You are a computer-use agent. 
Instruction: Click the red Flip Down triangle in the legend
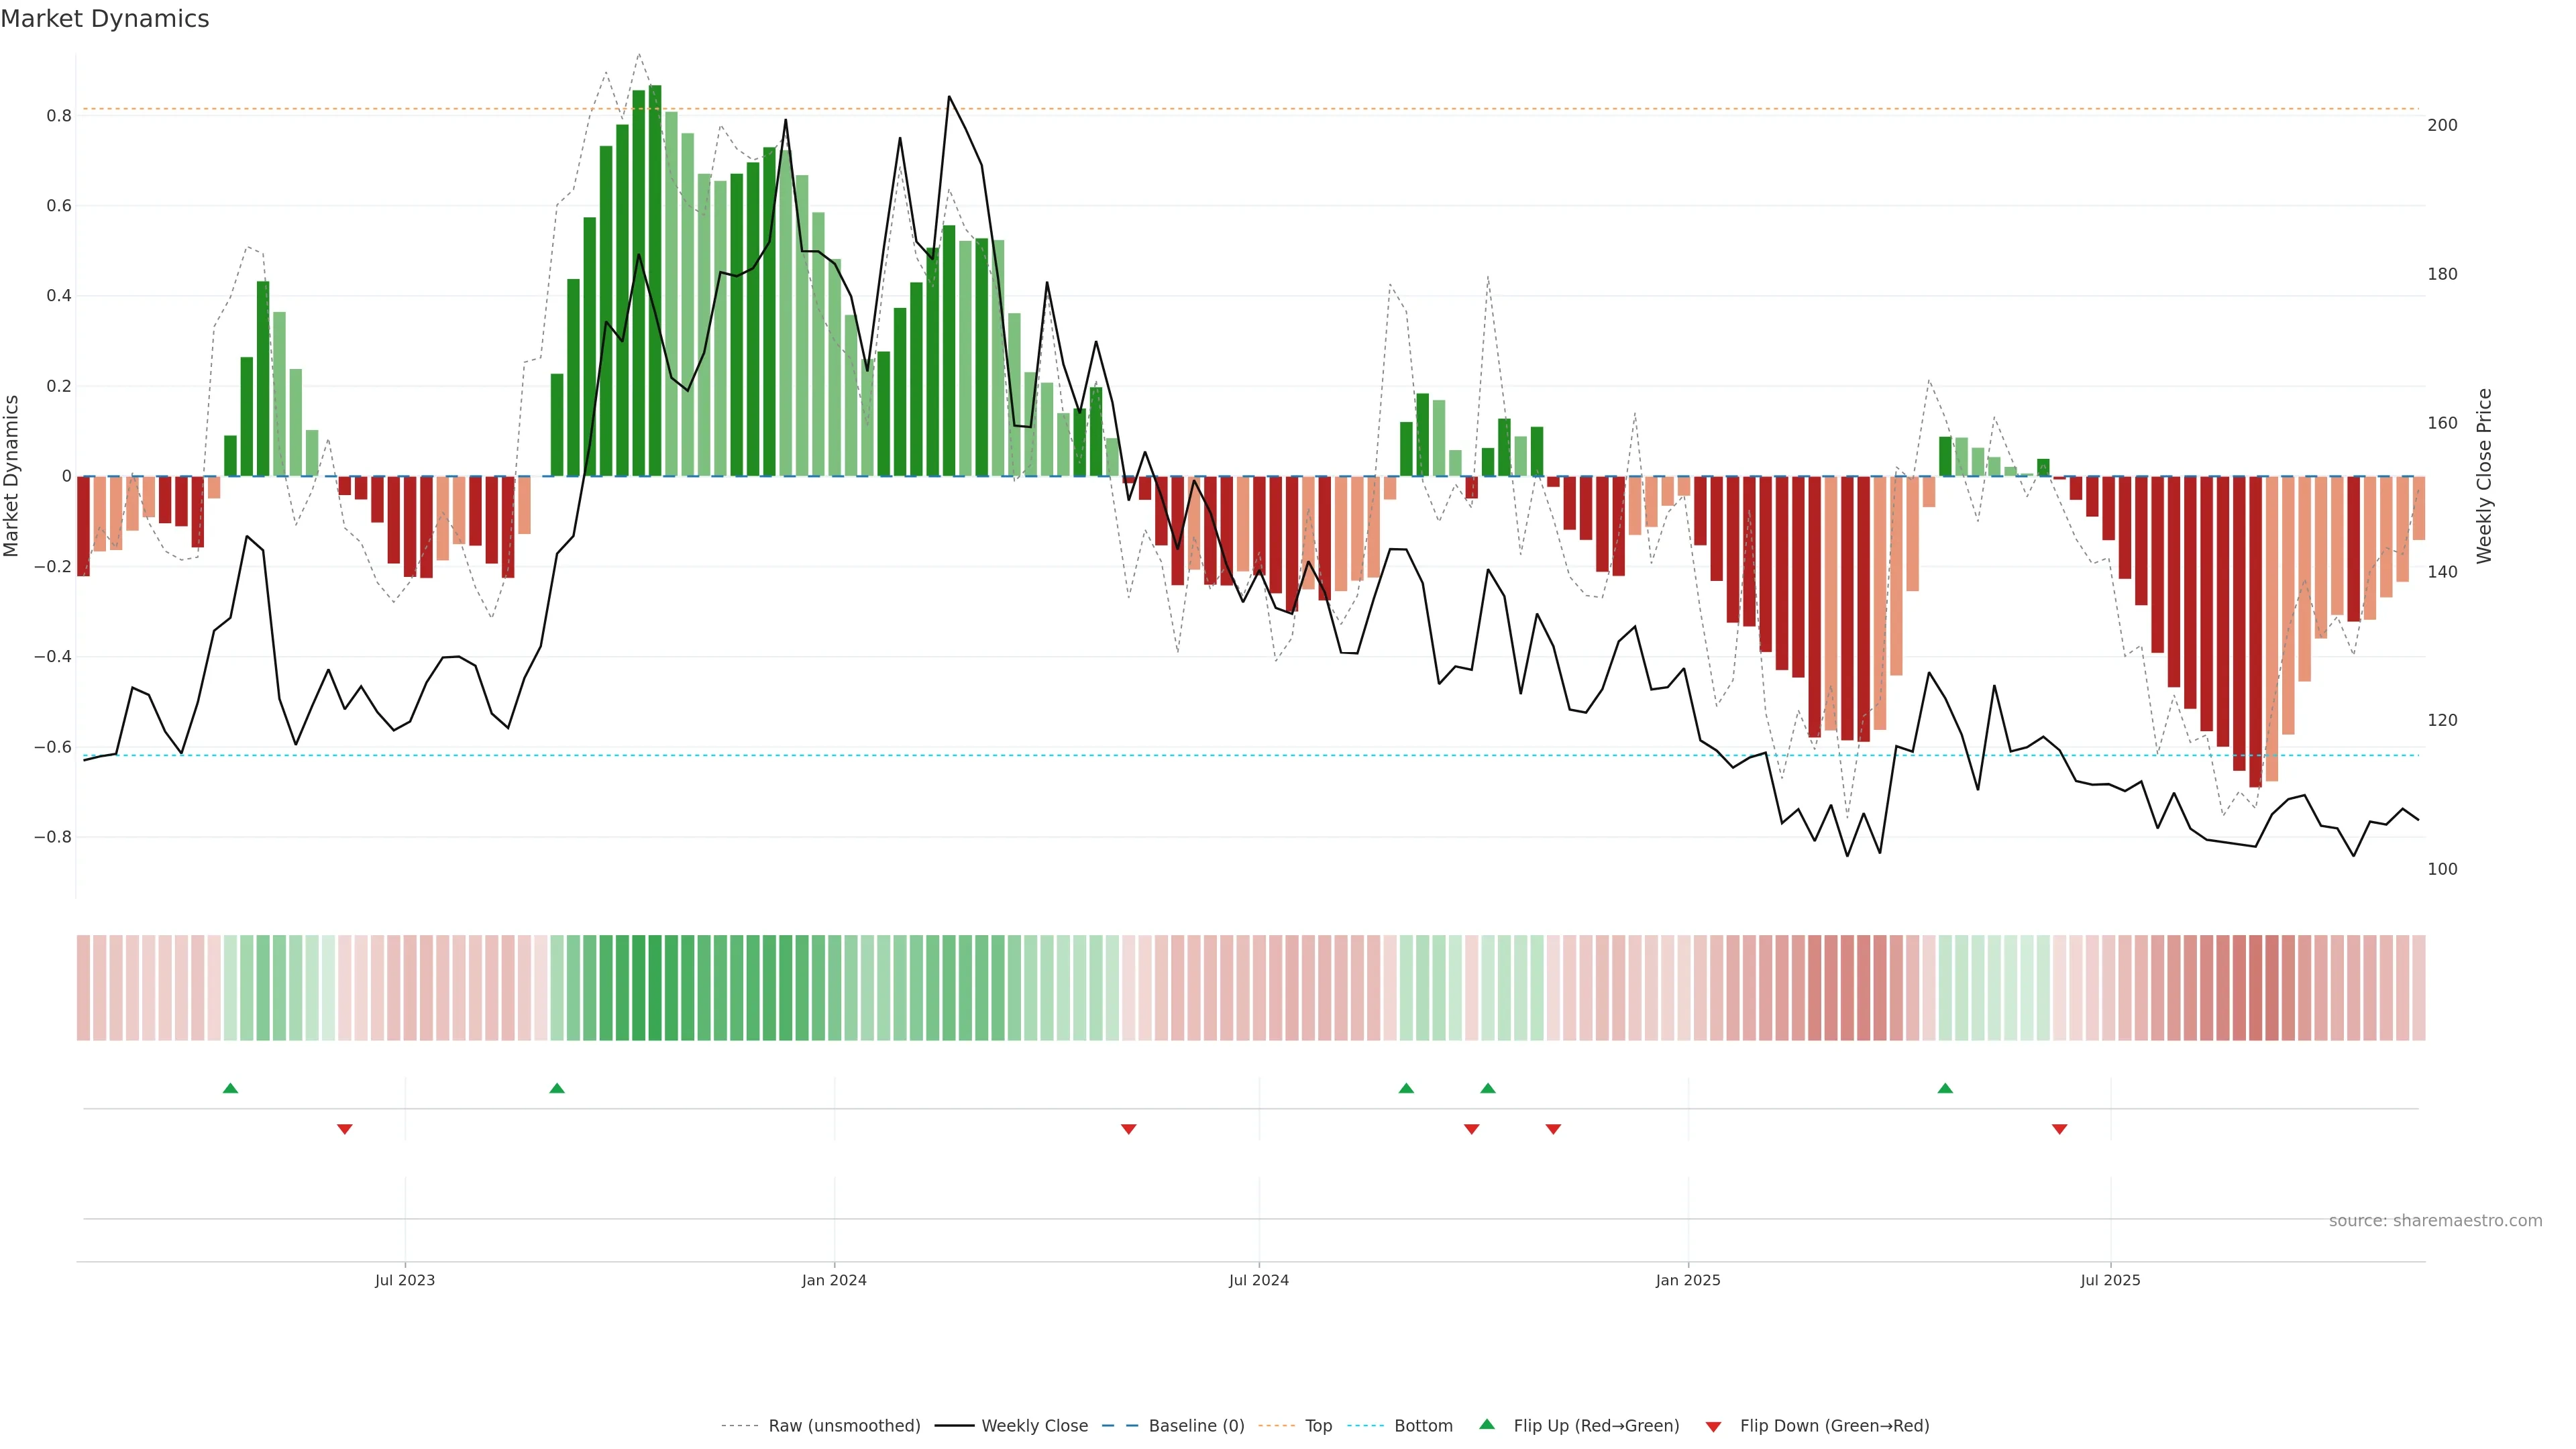point(1713,1426)
